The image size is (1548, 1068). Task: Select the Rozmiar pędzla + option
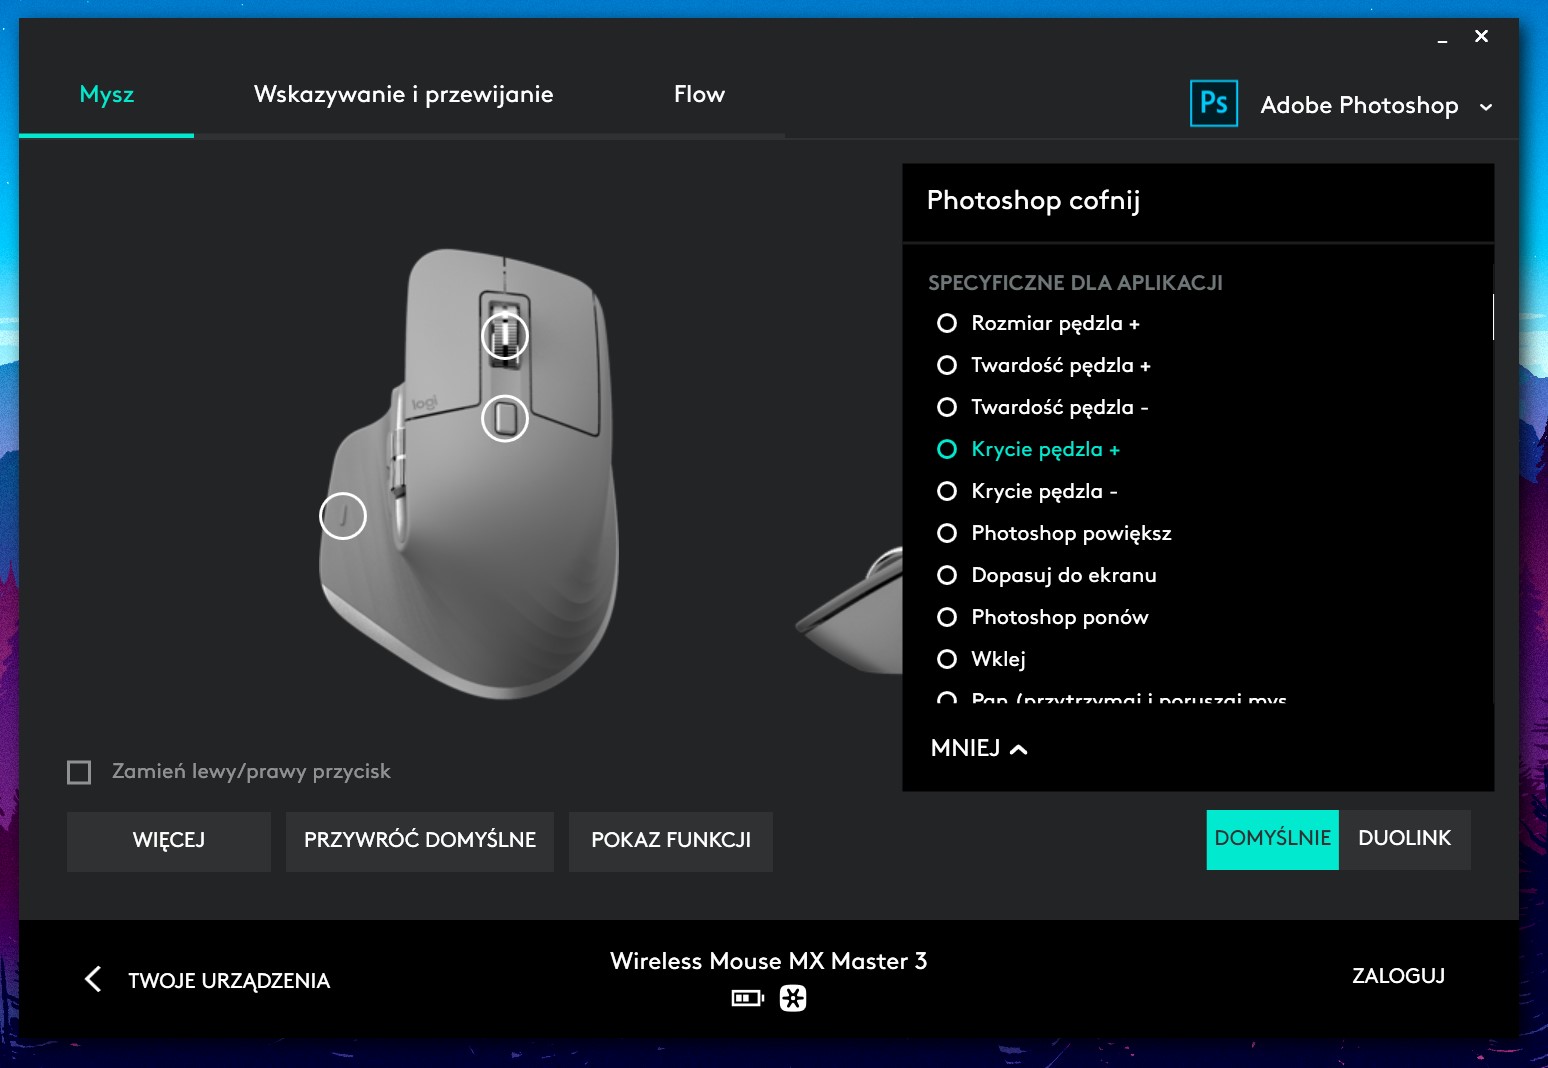tap(1039, 323)
